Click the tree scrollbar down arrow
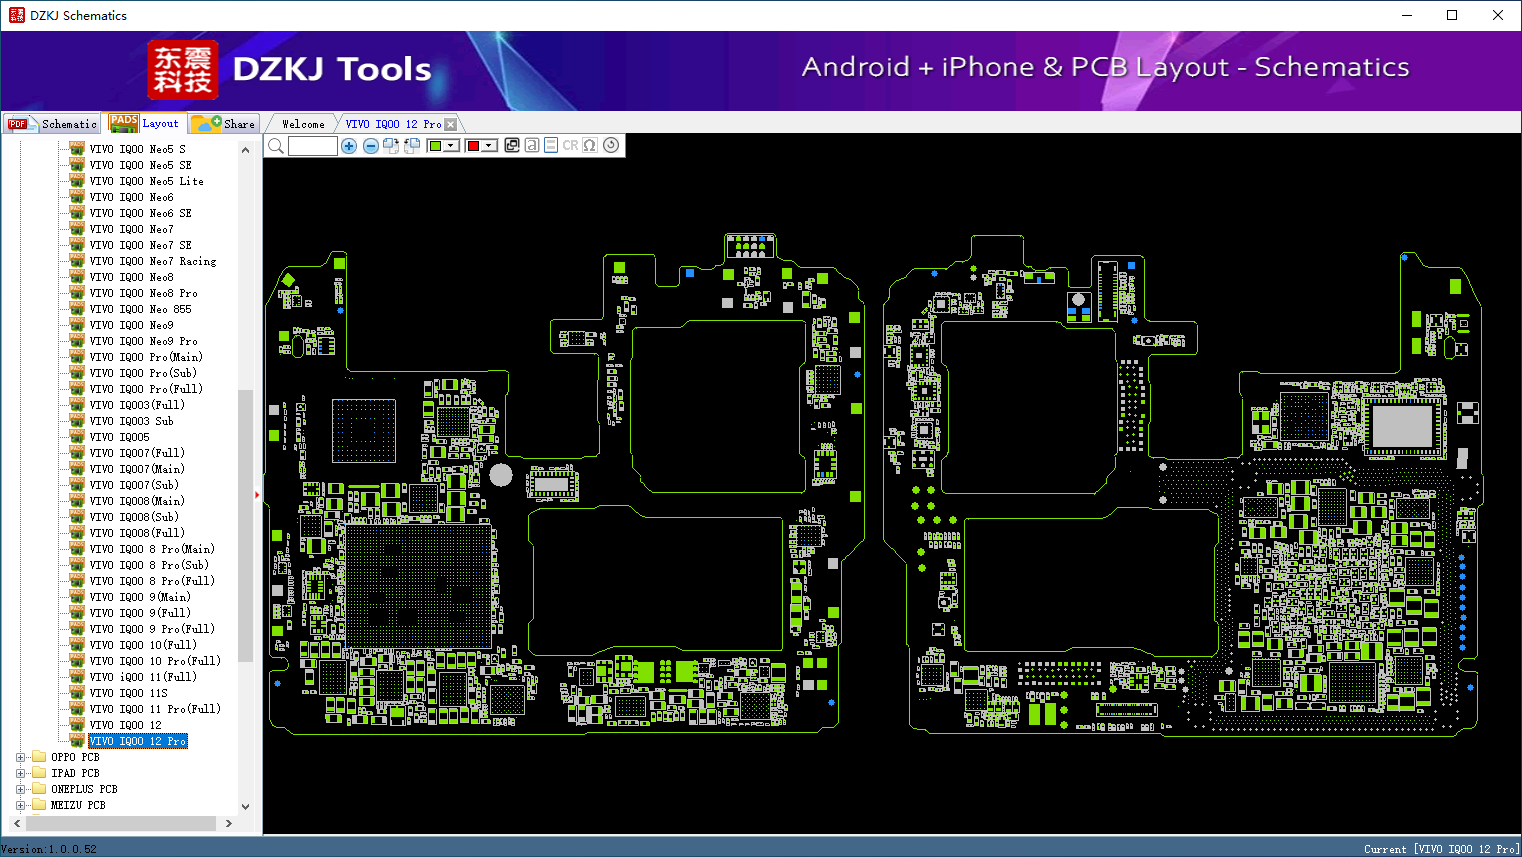 (x=245, y=806)
